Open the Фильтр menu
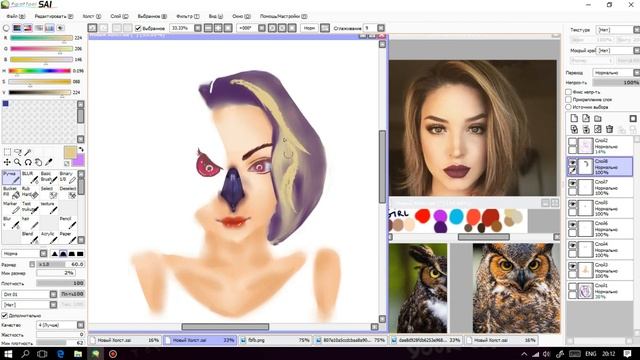 (x=188, y=16)
